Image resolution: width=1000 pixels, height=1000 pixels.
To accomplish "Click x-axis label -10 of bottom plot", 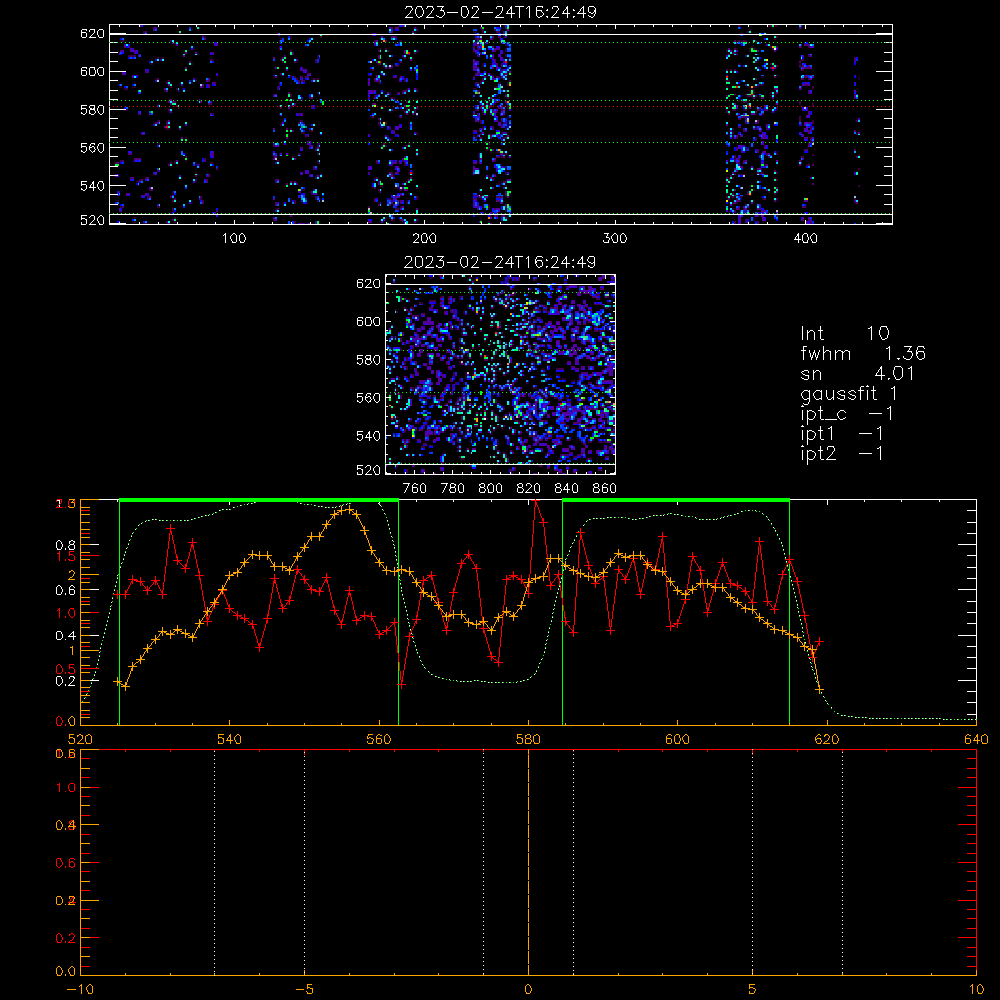I will pyautogui.click(x=80, y=989).
